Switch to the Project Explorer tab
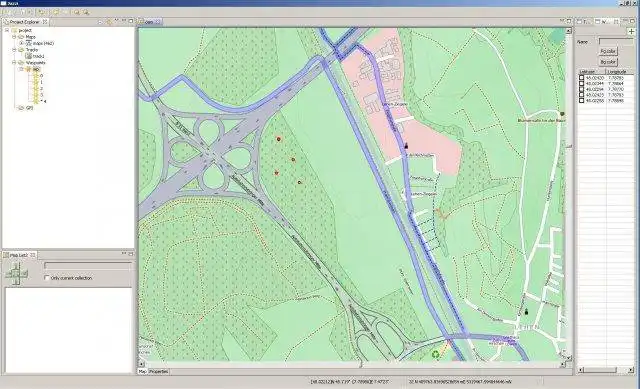Viewport: 640px width, 389px height. [x=25, y=22]
